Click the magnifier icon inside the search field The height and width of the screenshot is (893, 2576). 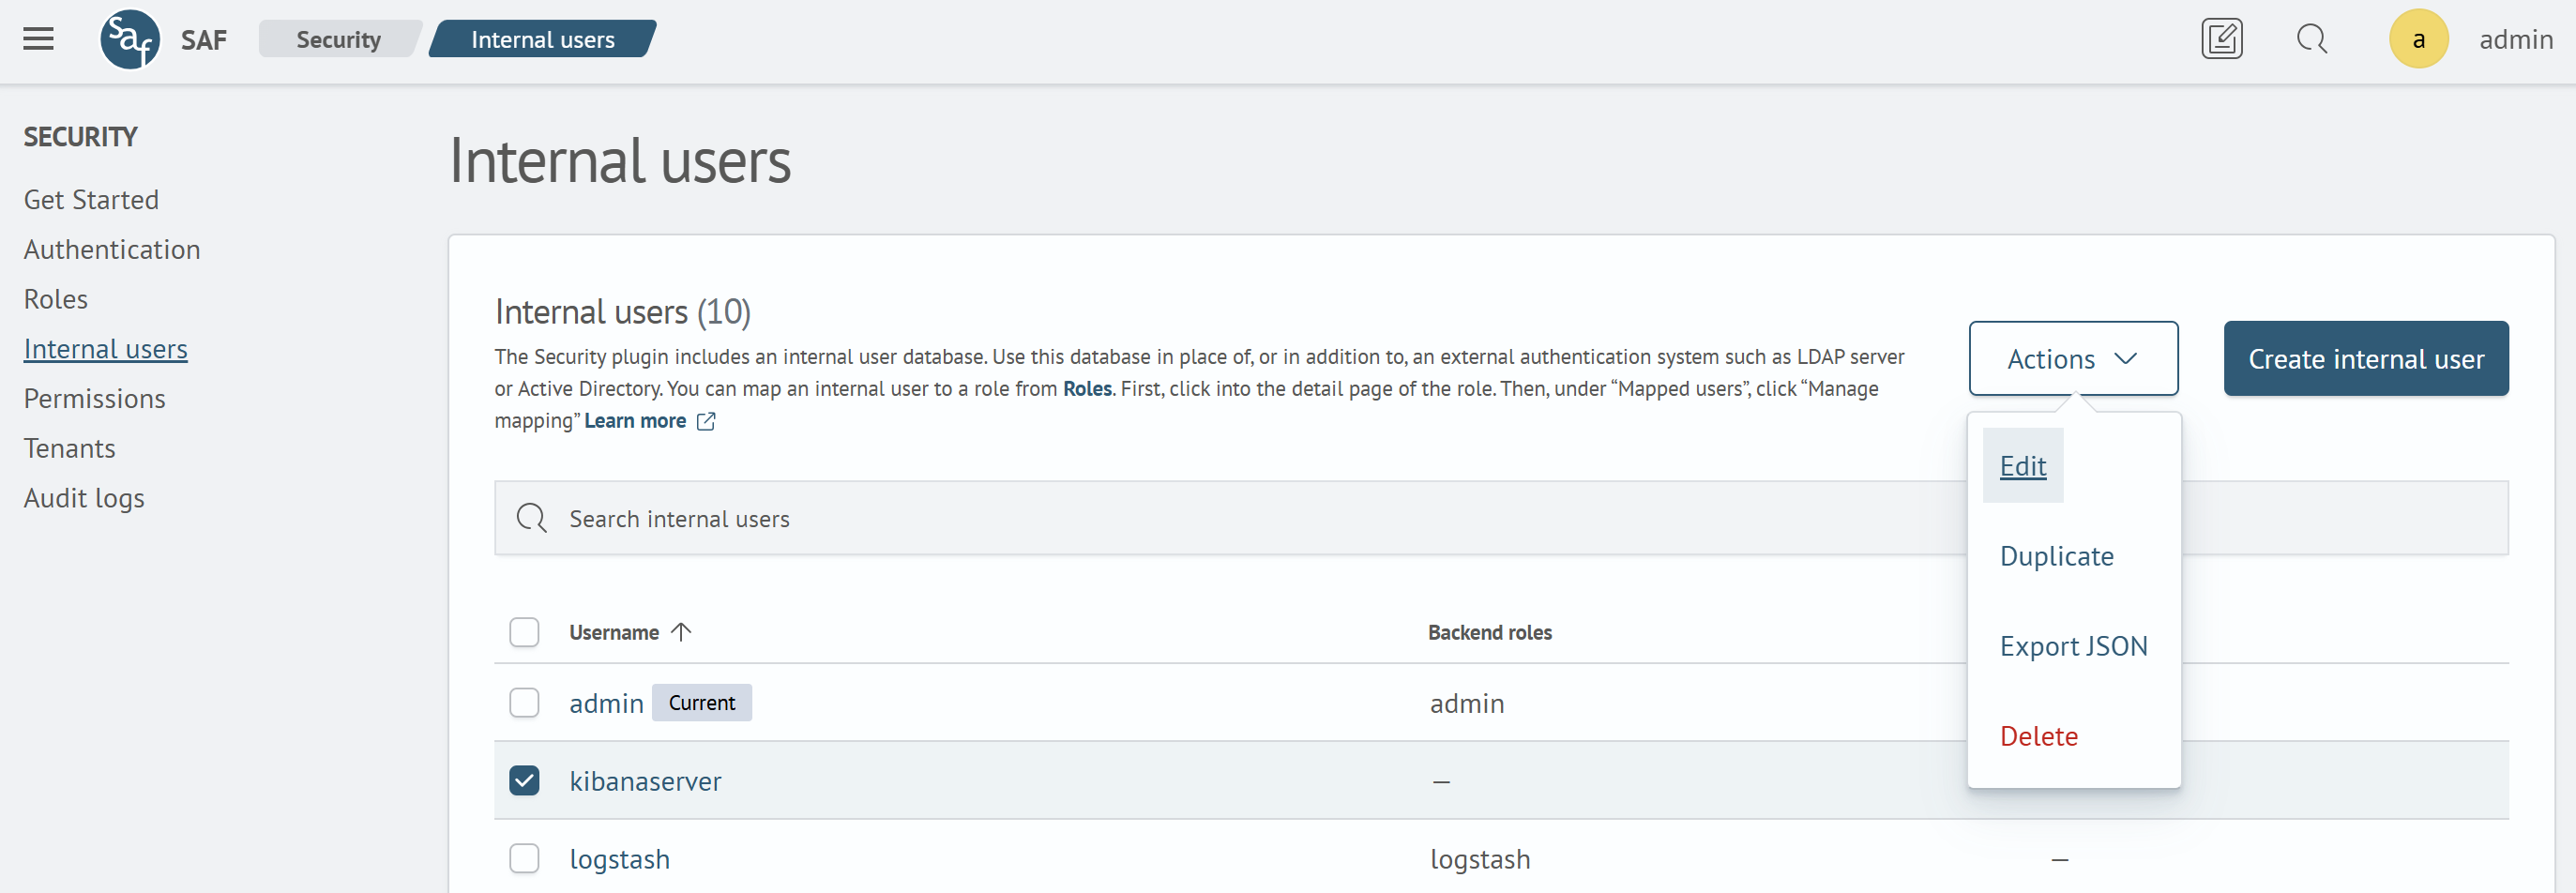(530, 518)
